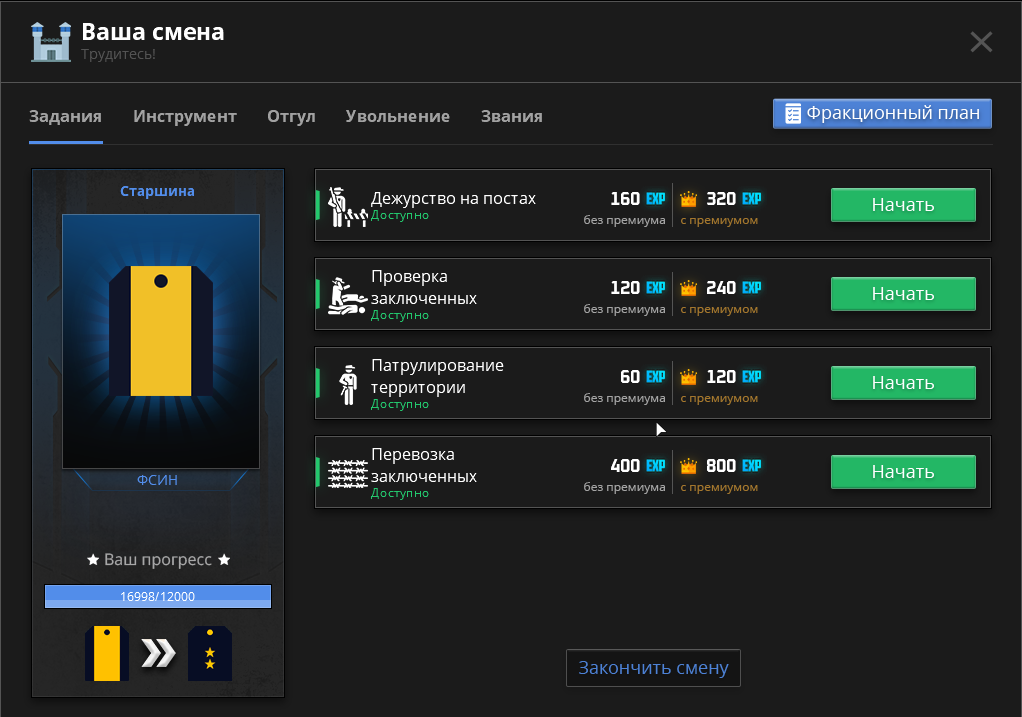This screenshot has width=1022, height=717.
Task: Open the Отгул tab
Action: 291,116
